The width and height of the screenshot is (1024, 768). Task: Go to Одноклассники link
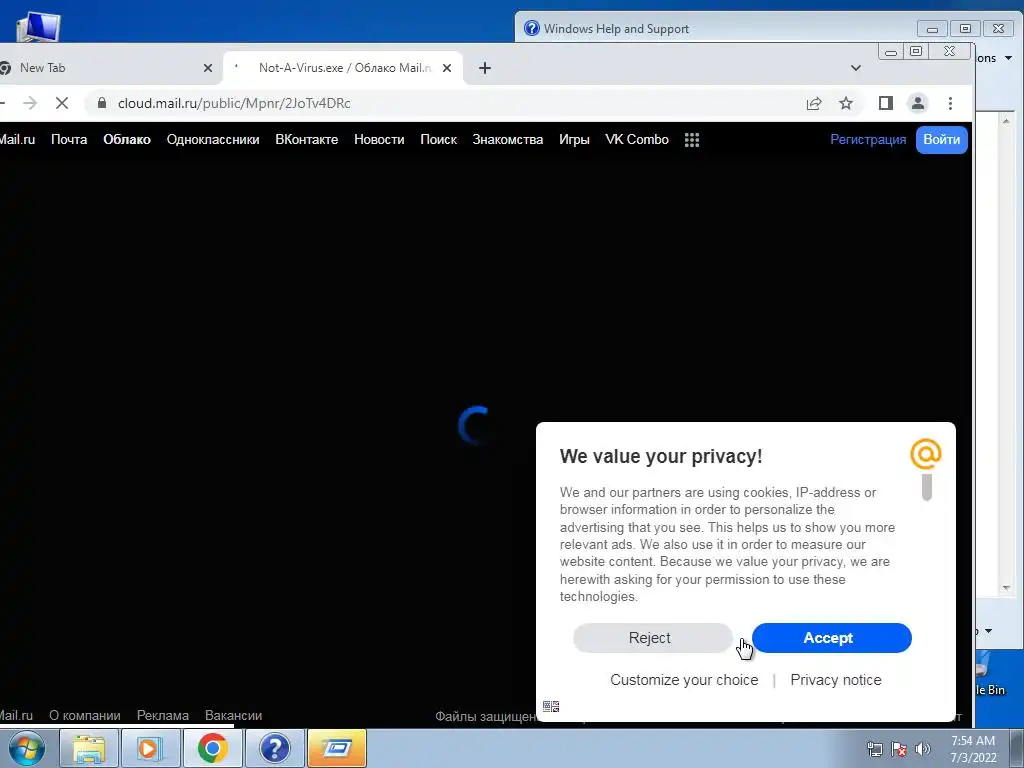[x=213, y=140]
